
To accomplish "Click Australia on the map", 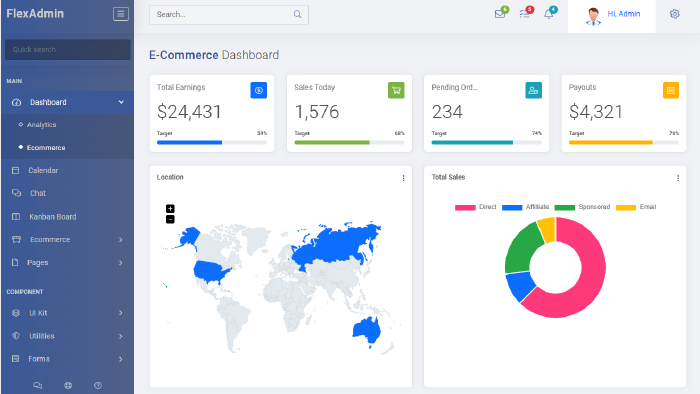I will [367, 332].
